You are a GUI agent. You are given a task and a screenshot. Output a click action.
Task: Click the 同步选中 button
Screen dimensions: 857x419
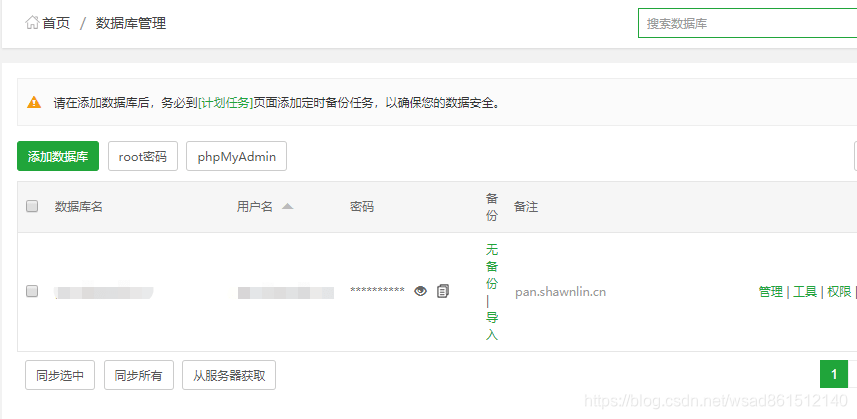tap(60, 375)
